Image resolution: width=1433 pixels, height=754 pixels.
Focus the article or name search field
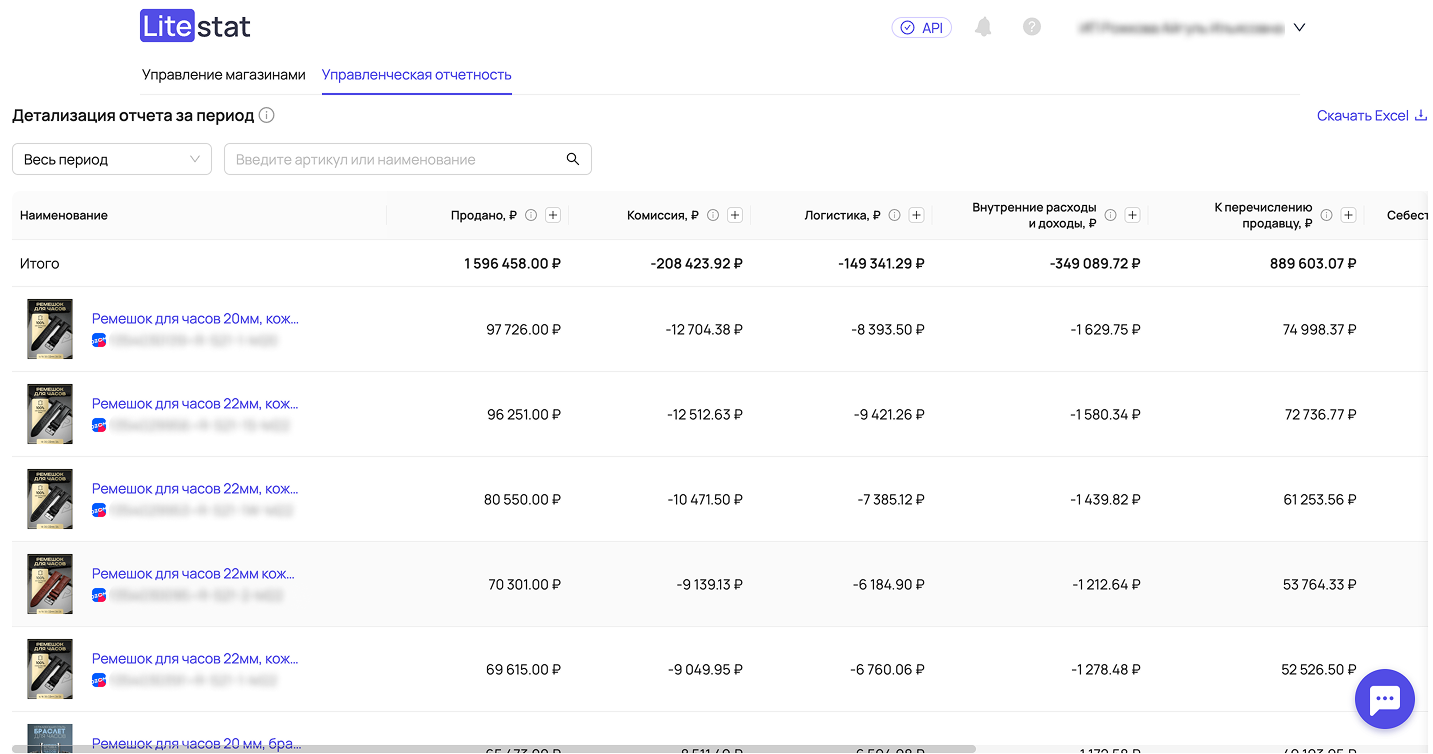click(x=395, y=159)
